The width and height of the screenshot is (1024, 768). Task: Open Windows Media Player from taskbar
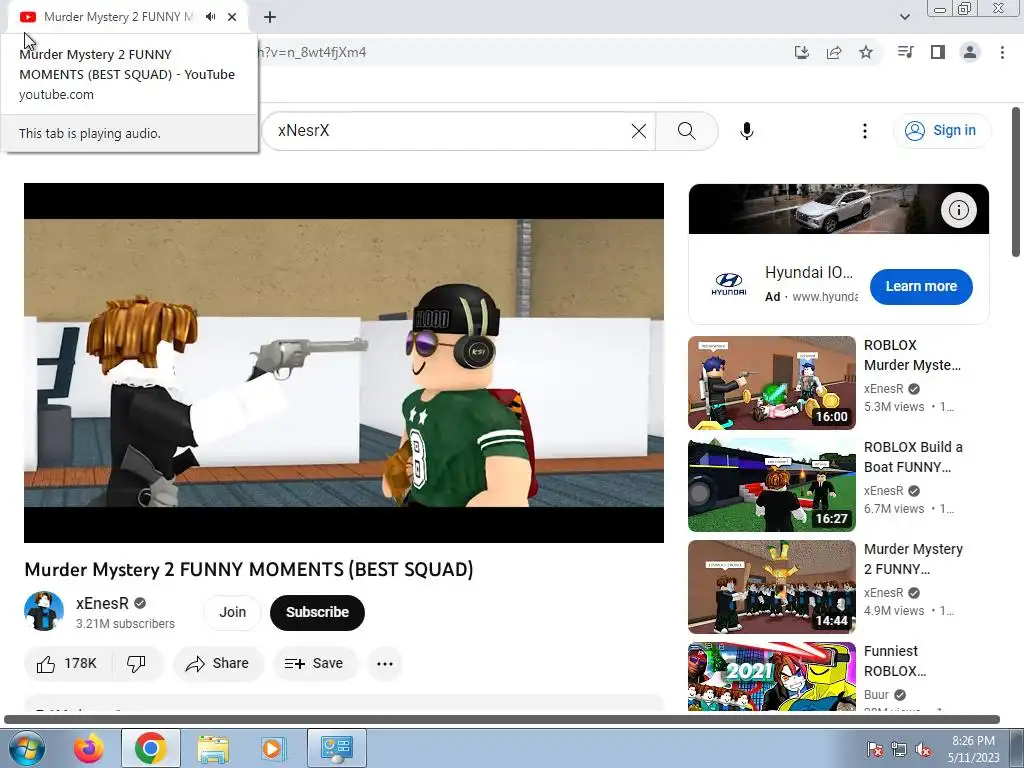tap(272, 748)
